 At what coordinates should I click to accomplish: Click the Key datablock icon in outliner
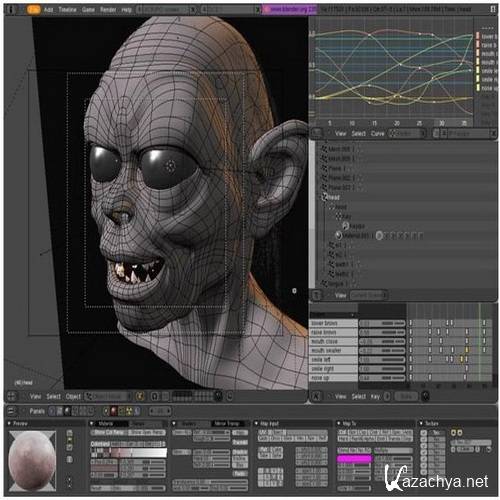point(338,216)
